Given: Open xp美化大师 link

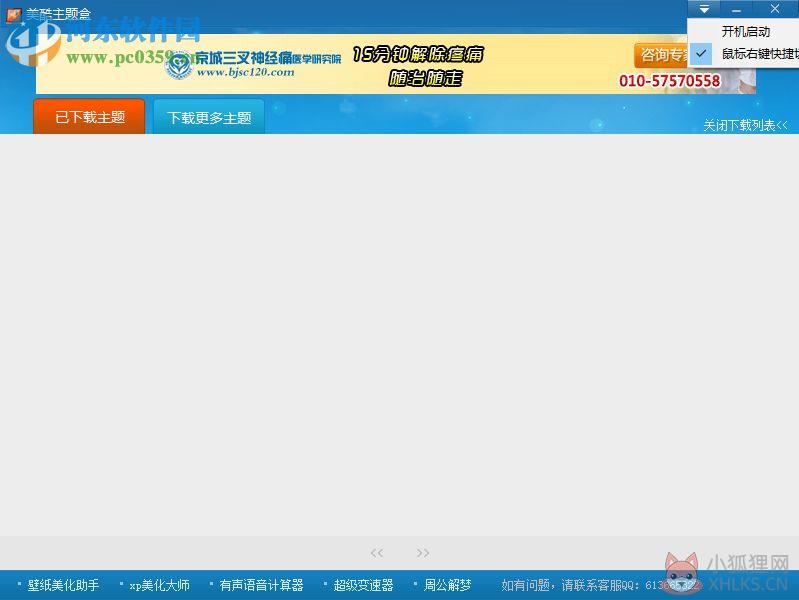Looking at the screenshot, I should click(x=159, y=585).
